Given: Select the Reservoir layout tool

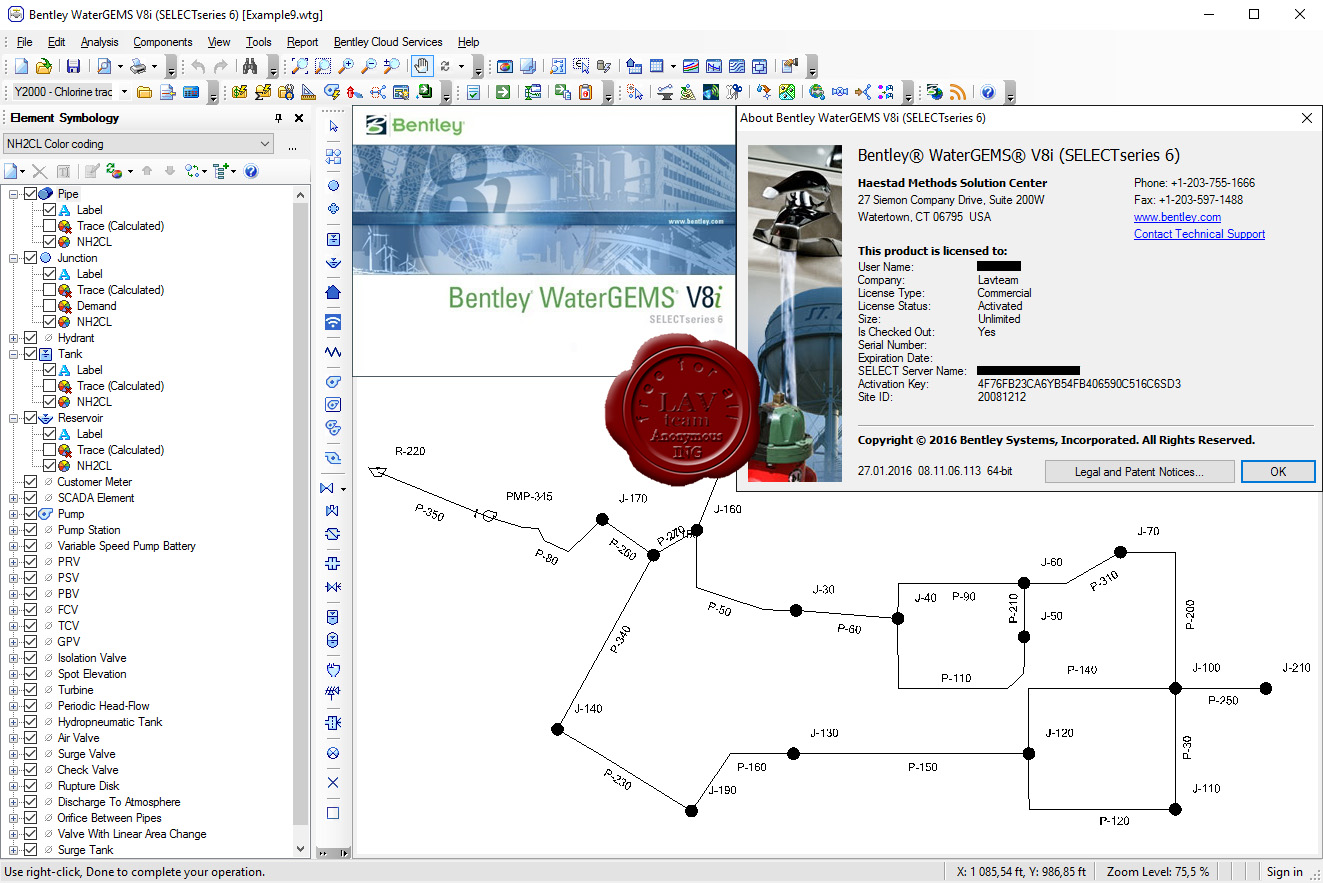Looking at the screenshot, I should [333, 263].
